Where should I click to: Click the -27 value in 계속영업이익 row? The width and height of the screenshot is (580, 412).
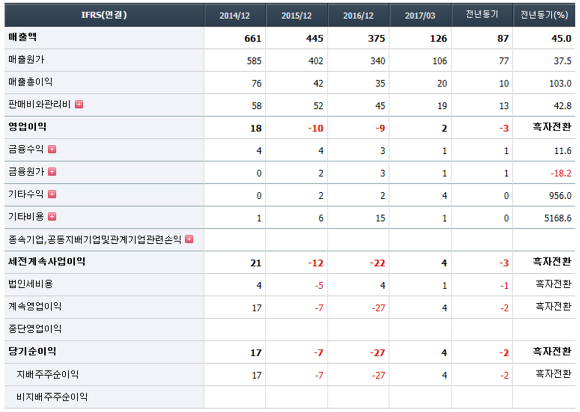(x=379, y=308)
